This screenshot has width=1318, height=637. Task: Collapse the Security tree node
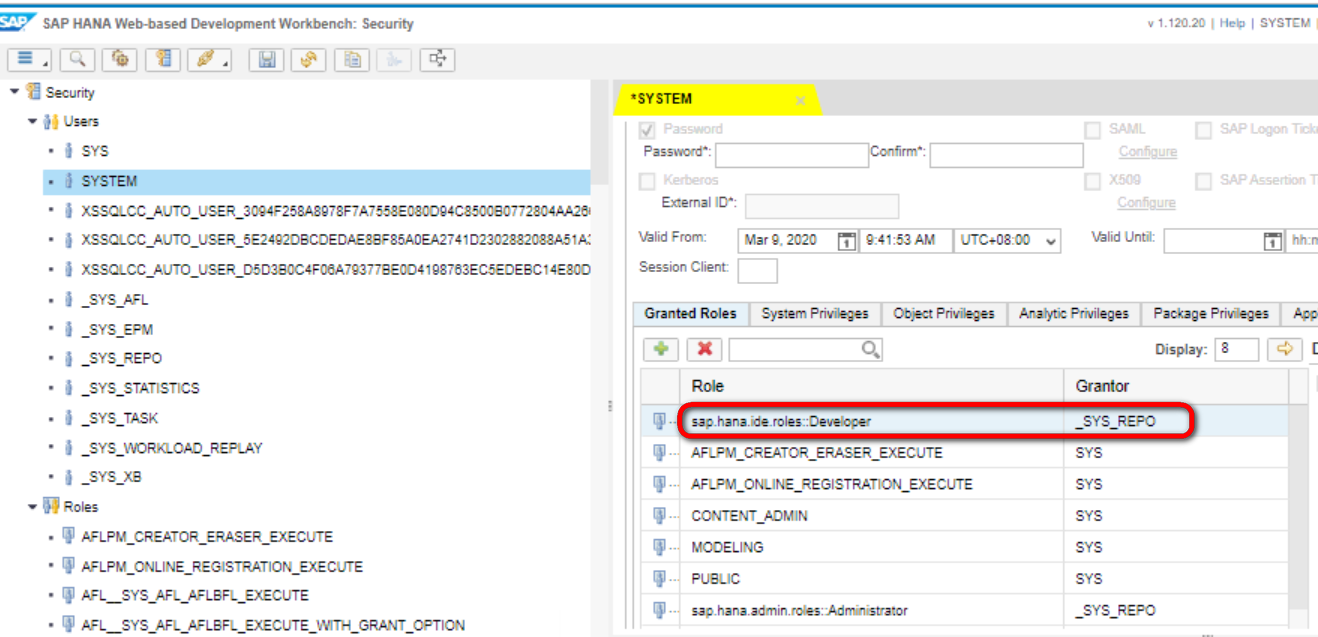point(14,92)
